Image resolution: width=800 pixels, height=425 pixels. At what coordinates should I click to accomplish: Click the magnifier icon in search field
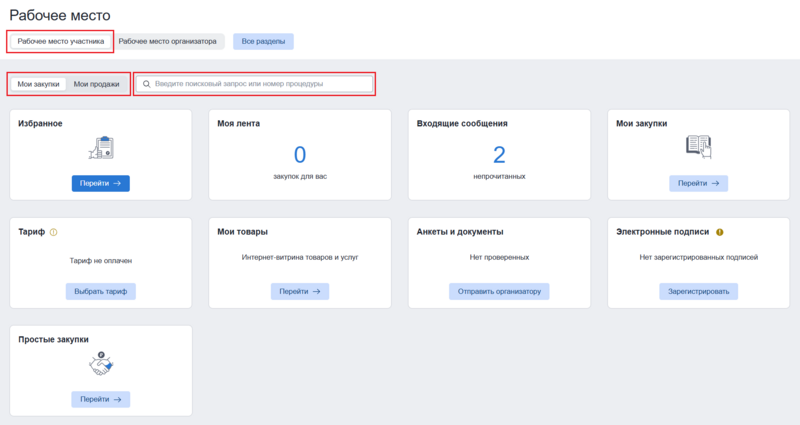146,84
